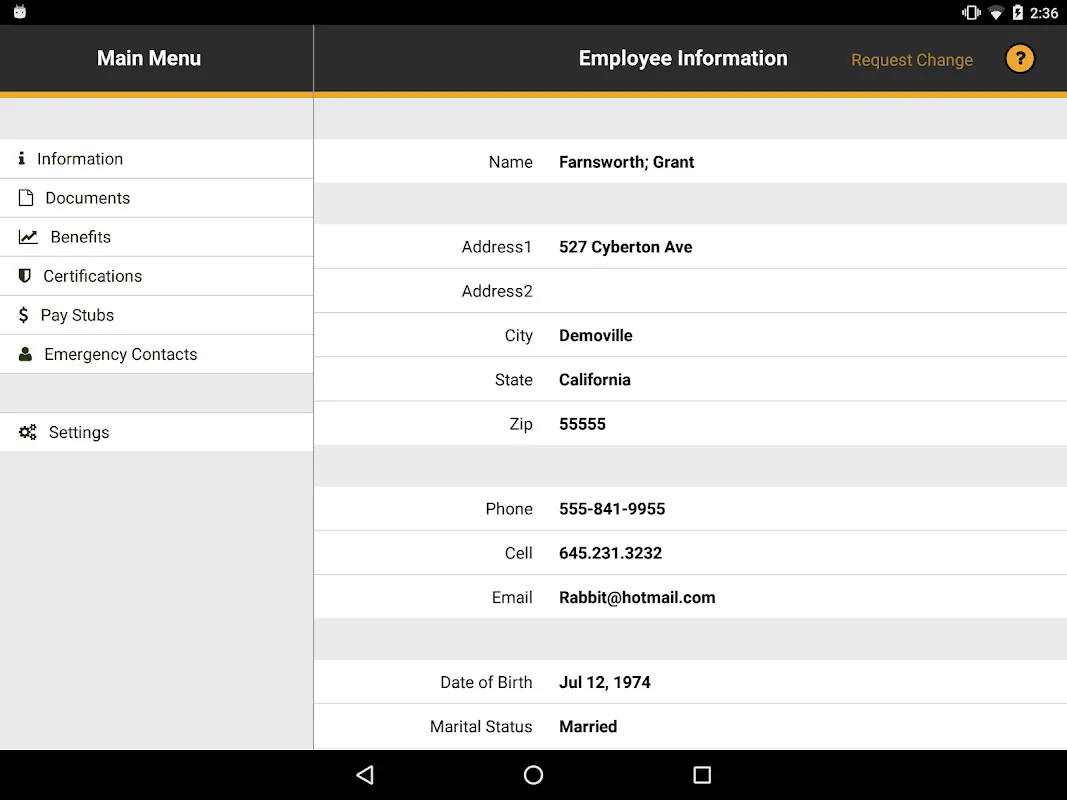The height and width of the screenshot is (800, 1067).
Task: Click the City field label
Action: point(519,335)
